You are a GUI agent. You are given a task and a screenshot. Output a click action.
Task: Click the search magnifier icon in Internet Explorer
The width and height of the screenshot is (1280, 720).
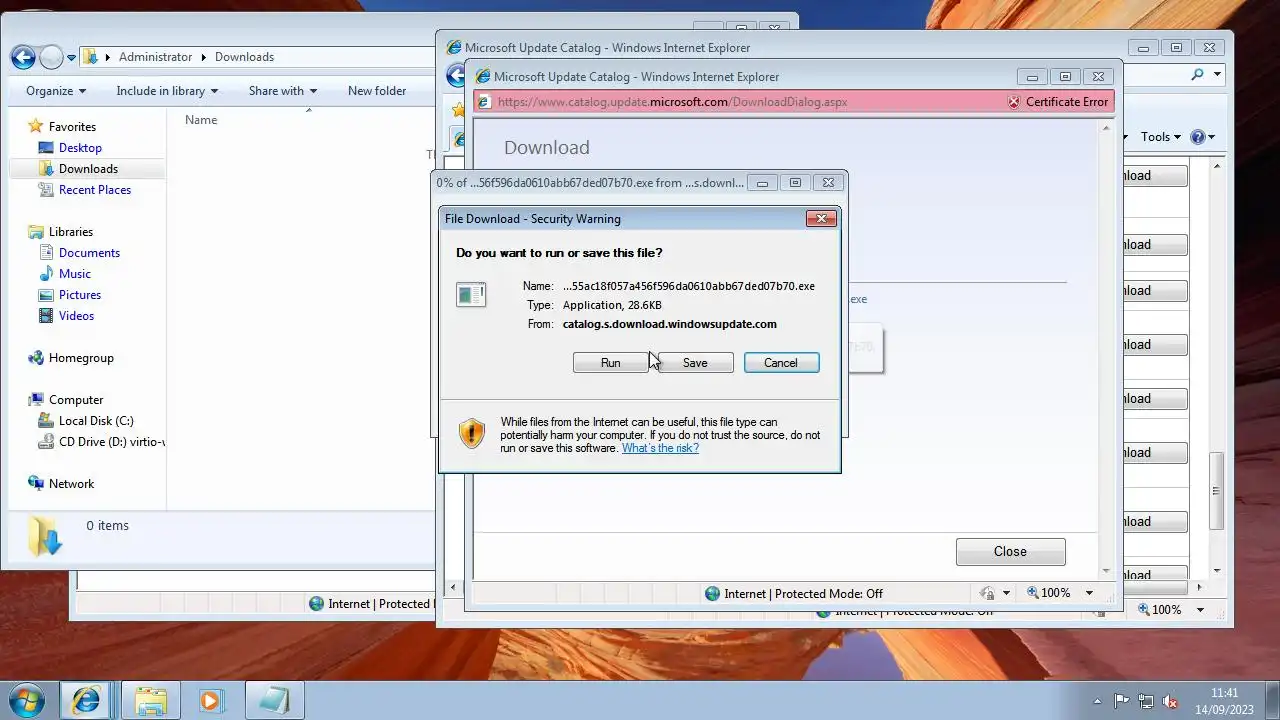coord(1198,74)
